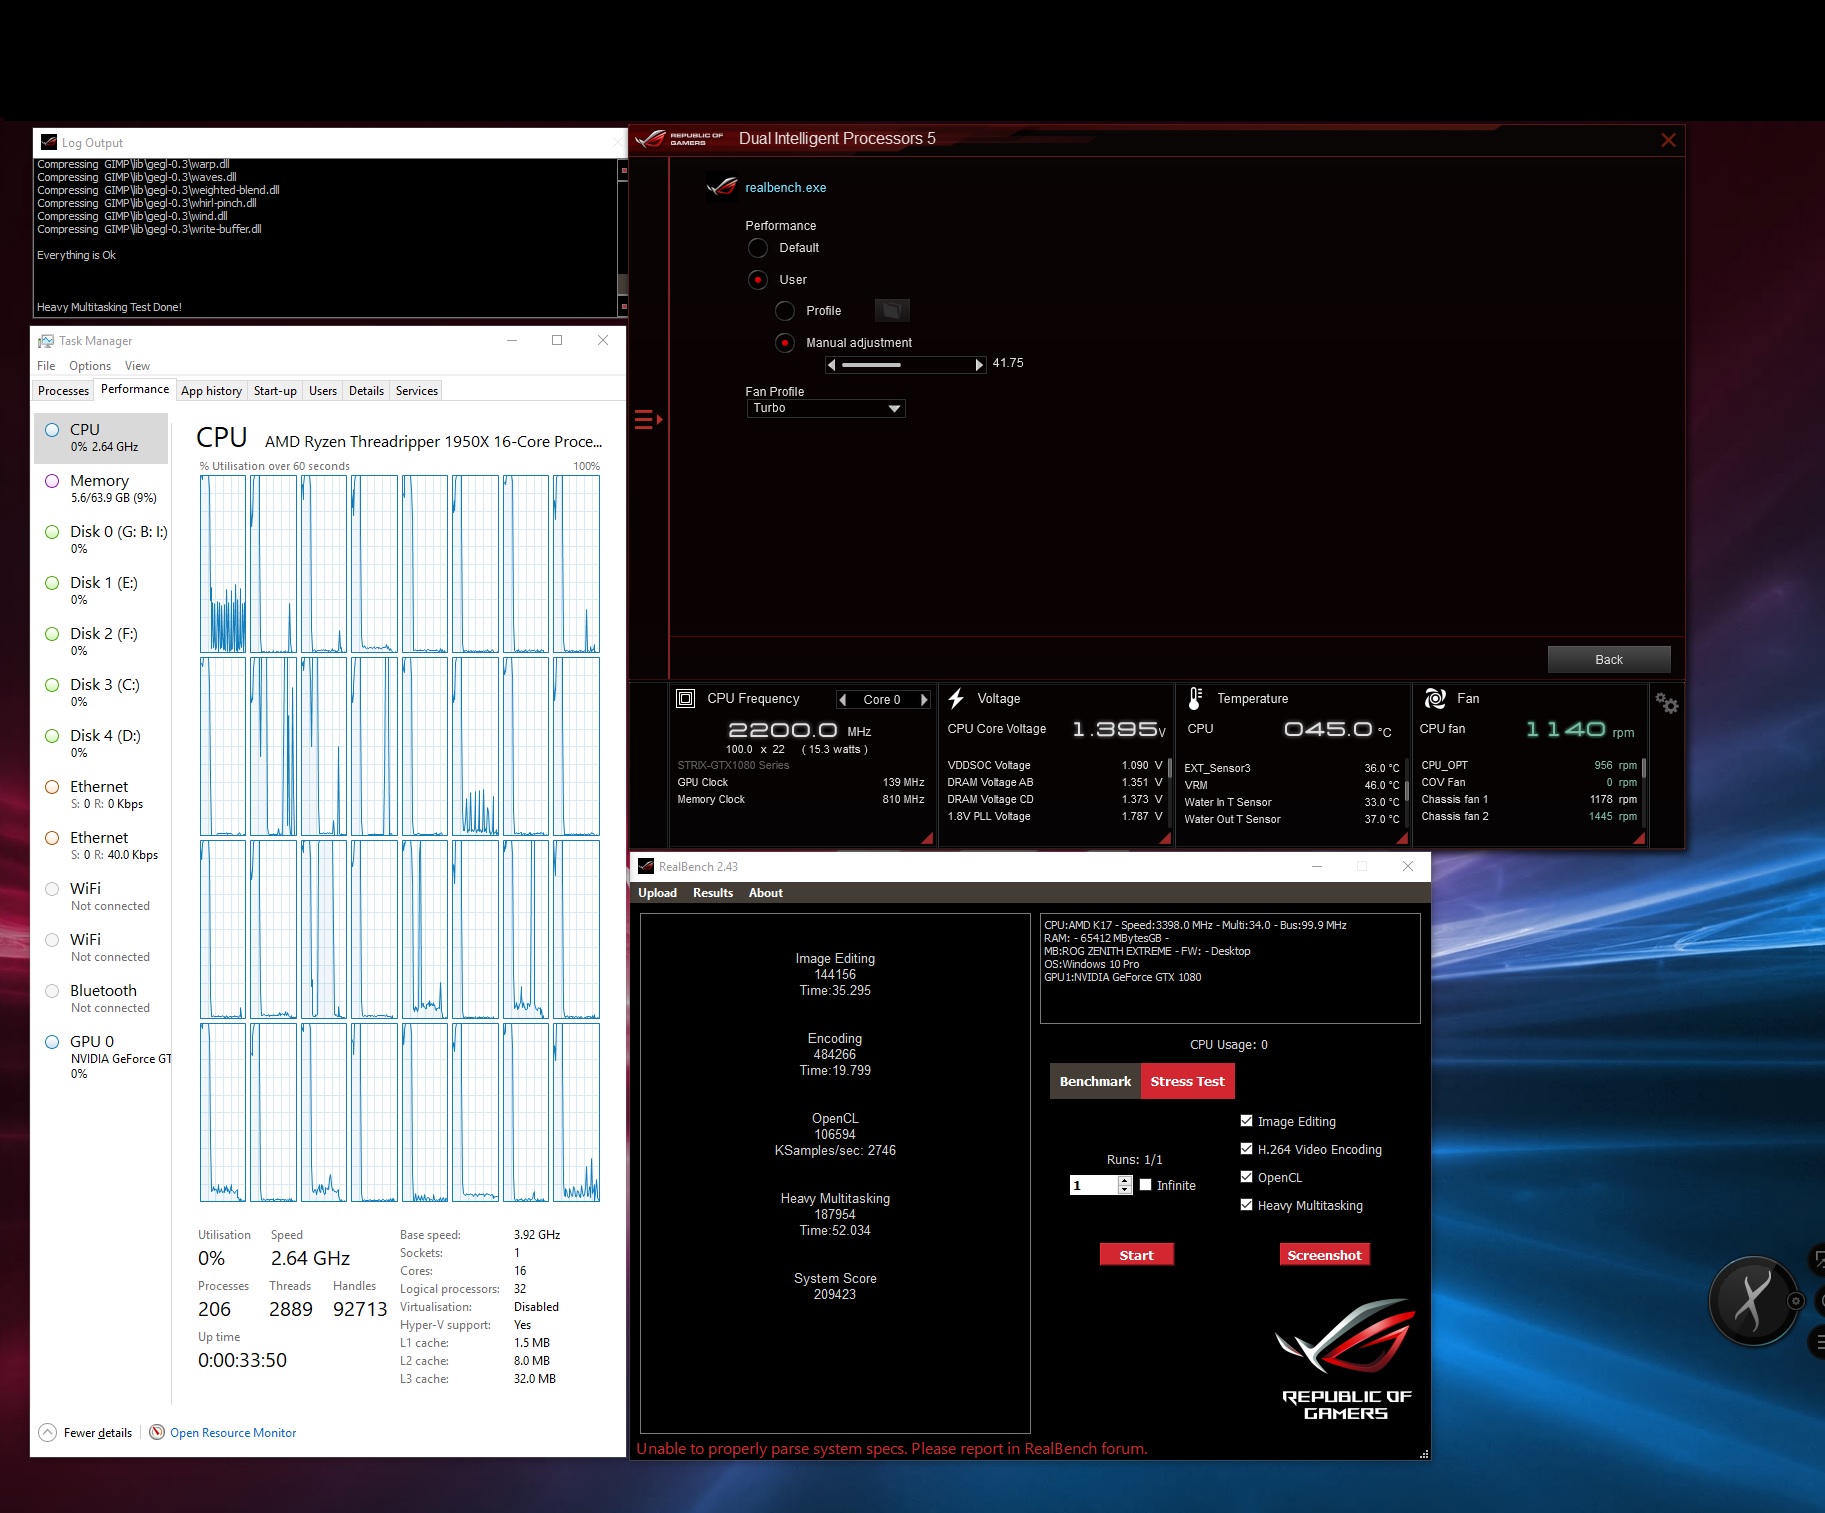The height and width of the screenshot is (1513, 1825).
Task: Select the CPU item in Task Manager sidebar
Action: tap(101, 438)
